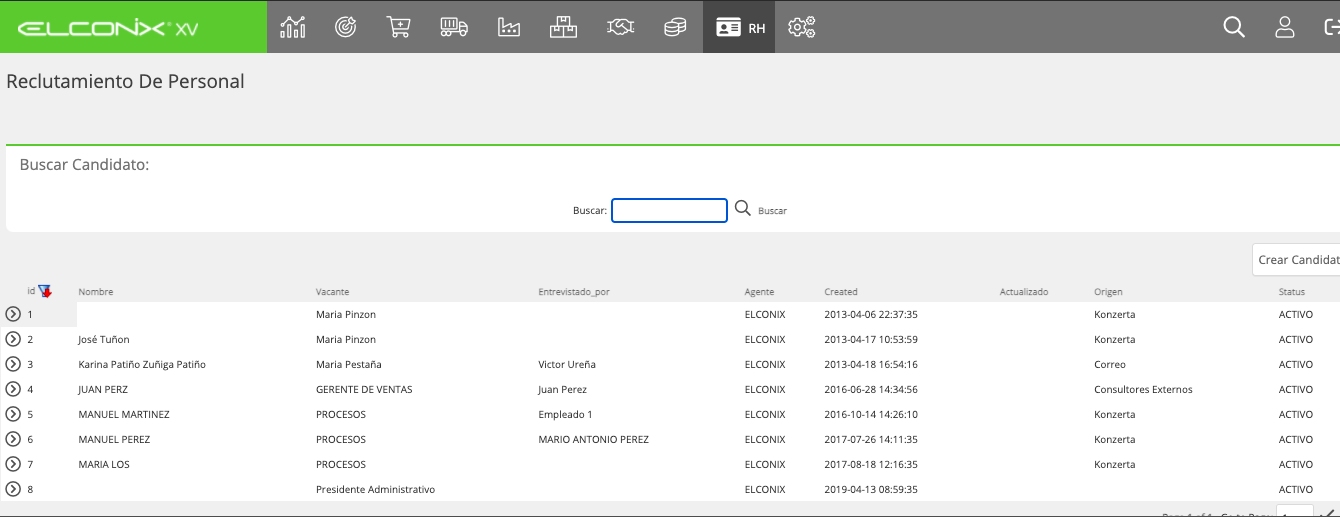Sort by the Origen column header

(1108, 292)
